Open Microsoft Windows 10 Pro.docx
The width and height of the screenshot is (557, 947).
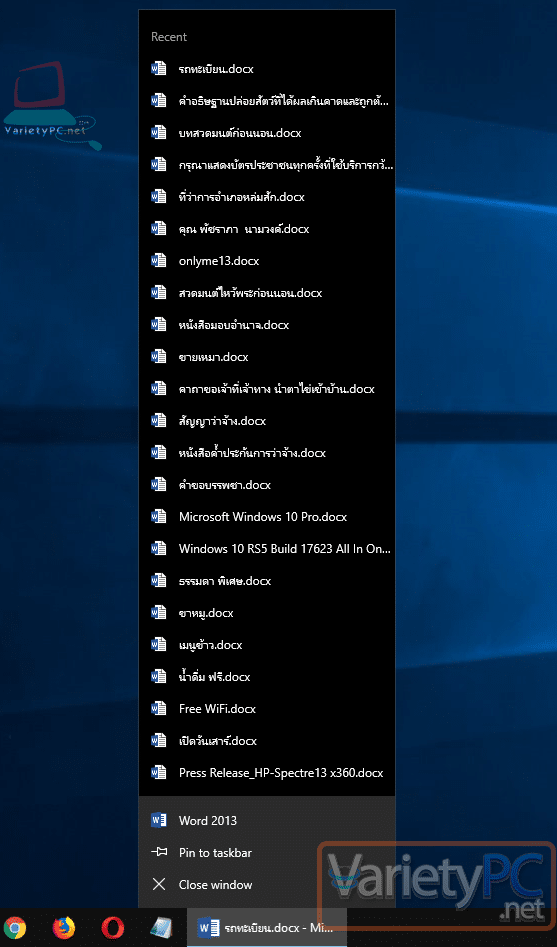[x=267, y=516]
